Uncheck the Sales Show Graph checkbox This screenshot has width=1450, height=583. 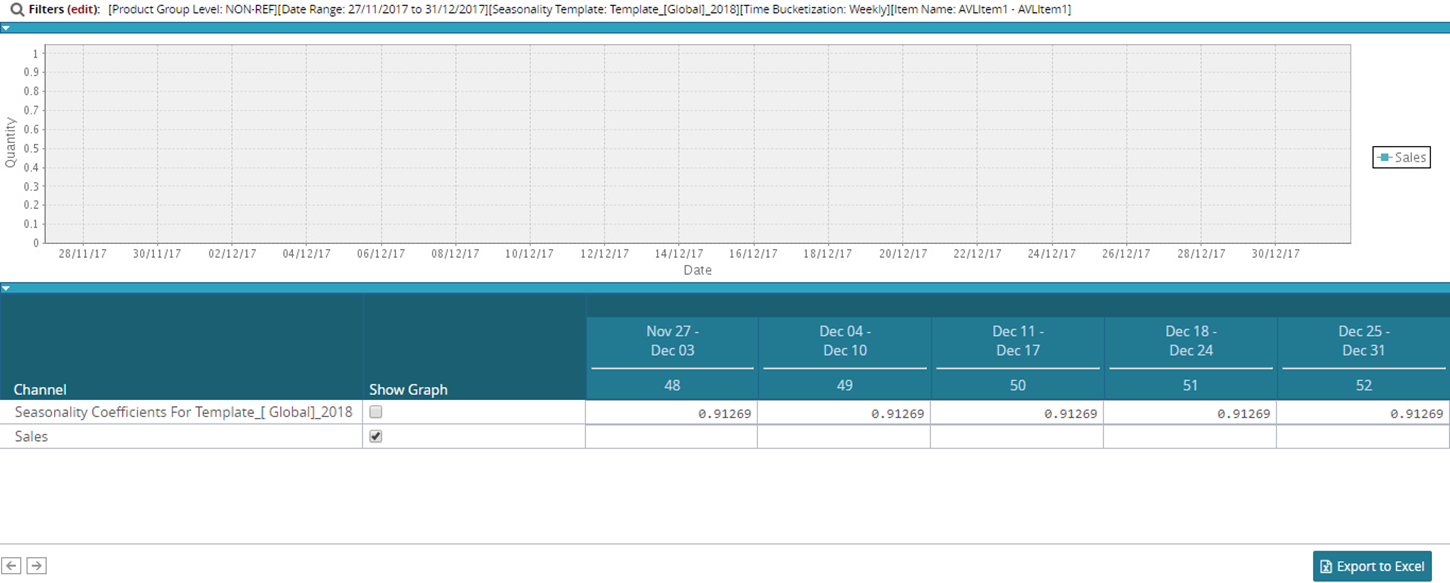click(x=375, y=437)
